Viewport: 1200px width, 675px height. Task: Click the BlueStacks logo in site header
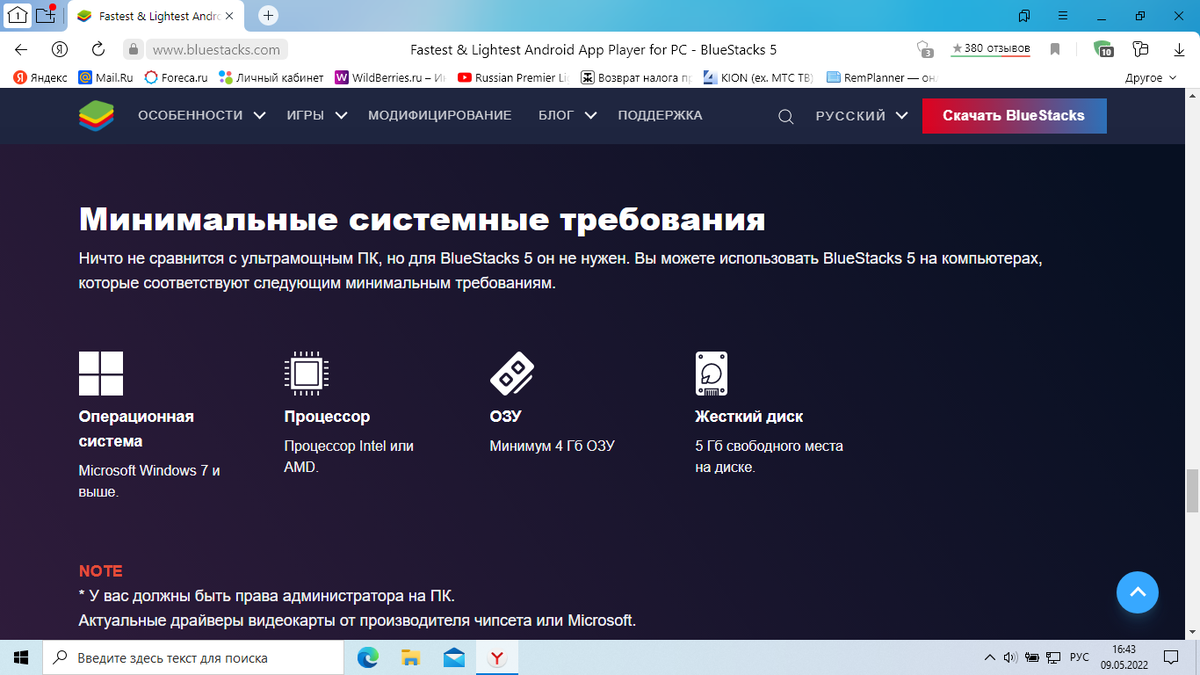[96, 115]
